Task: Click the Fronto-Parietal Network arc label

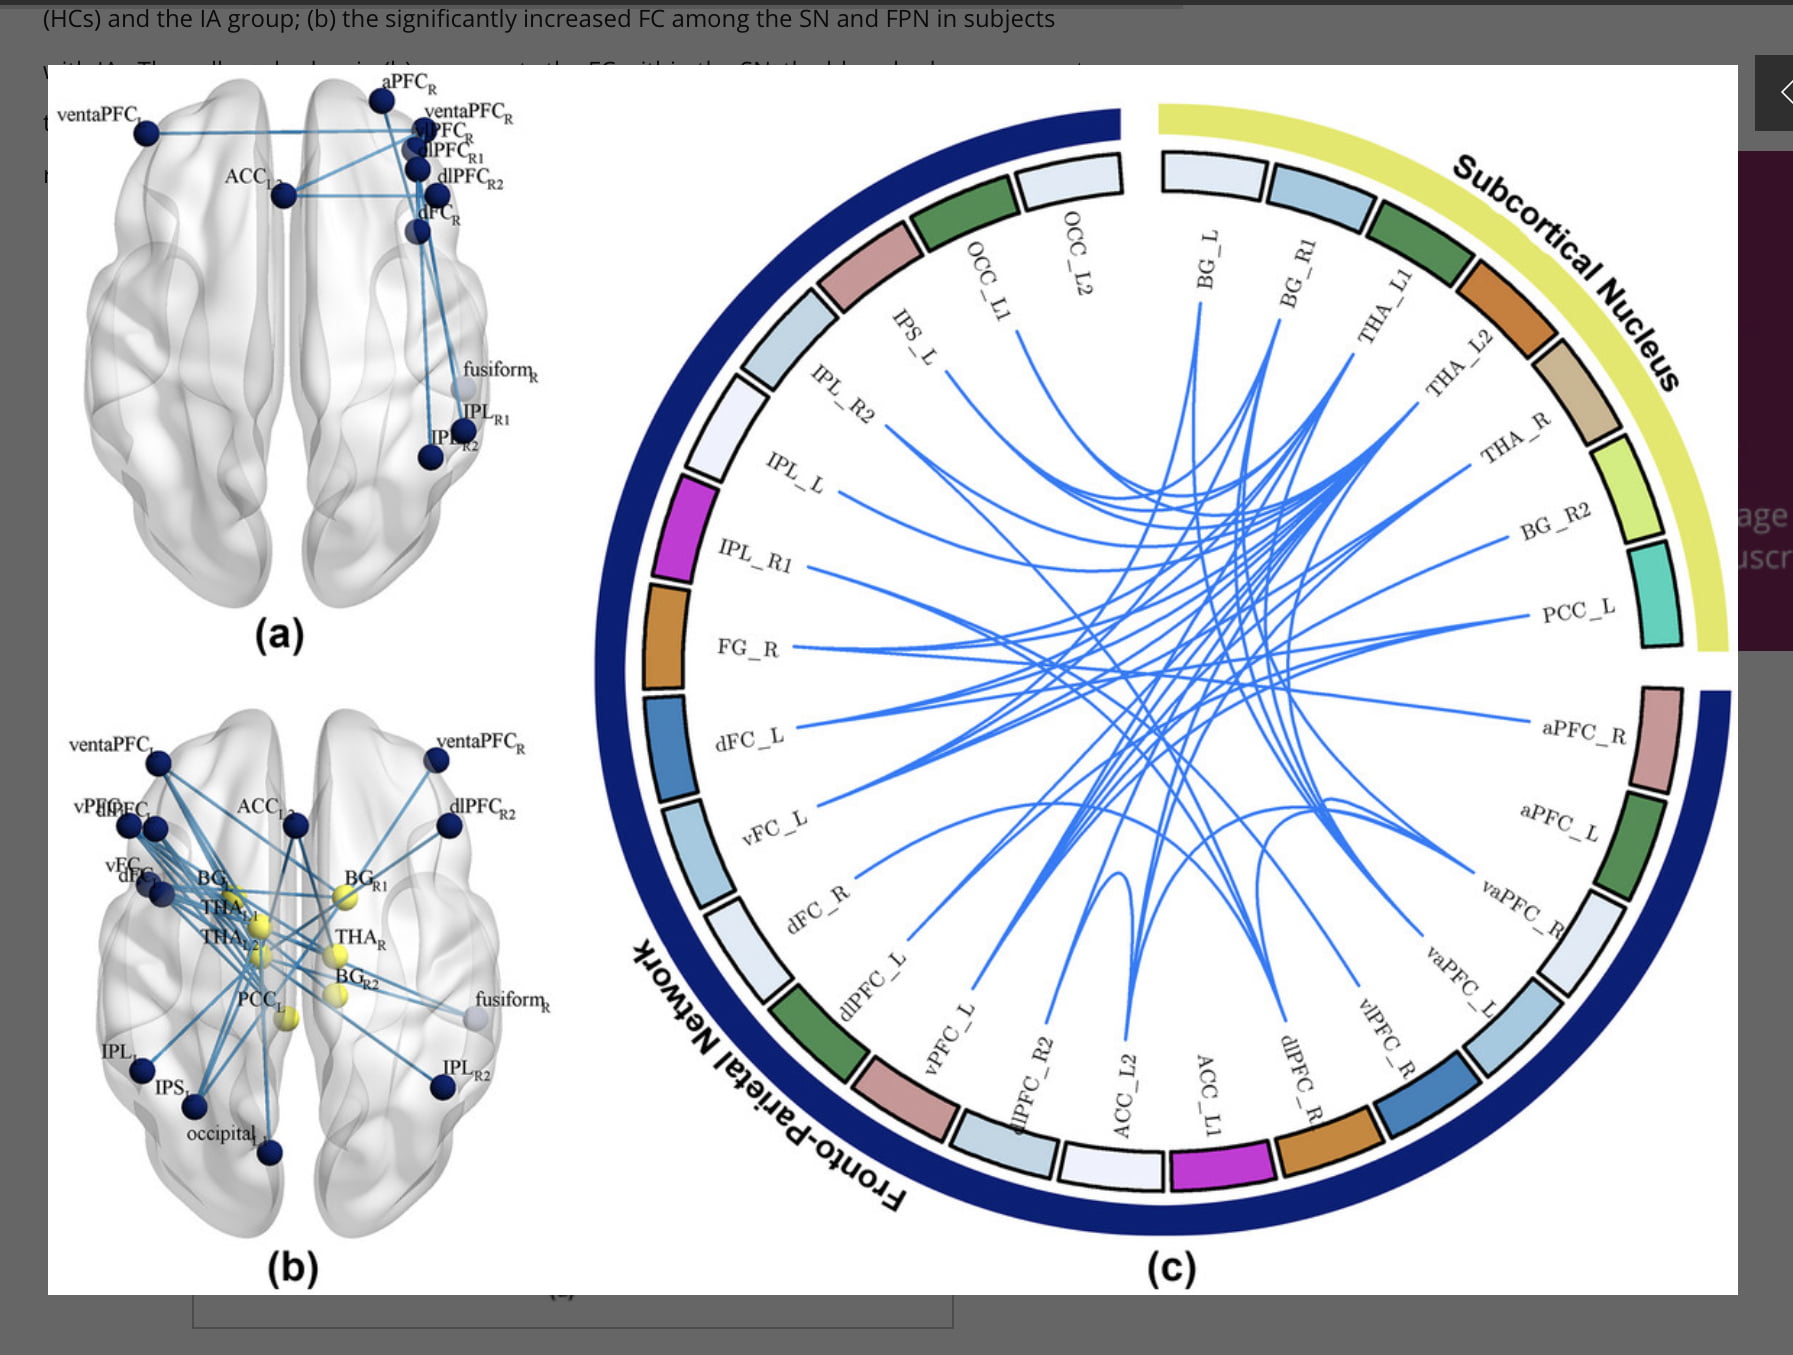Action: [x=768, y=1080]
